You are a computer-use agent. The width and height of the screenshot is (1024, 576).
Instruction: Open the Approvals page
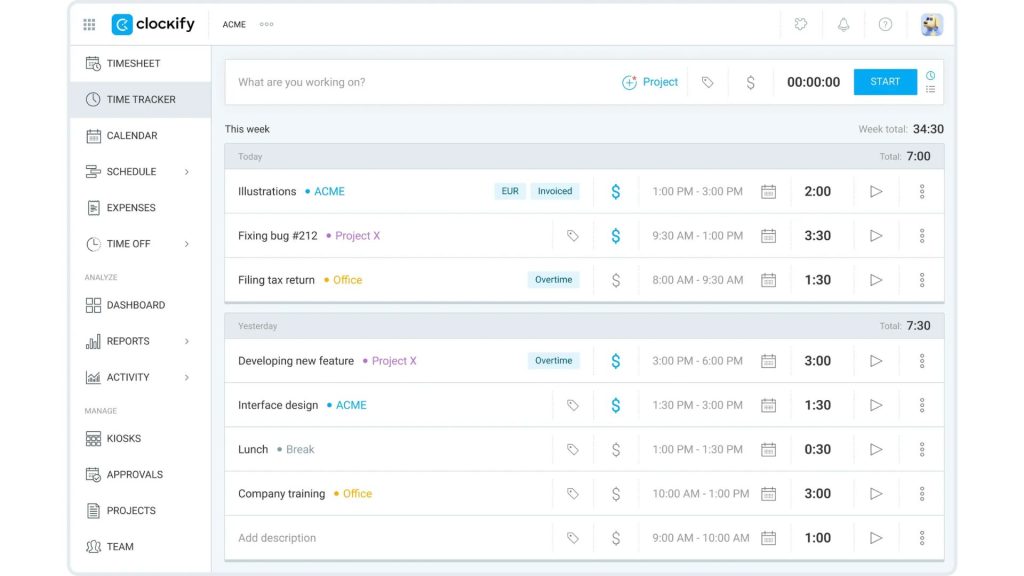[x=140, y=474]
